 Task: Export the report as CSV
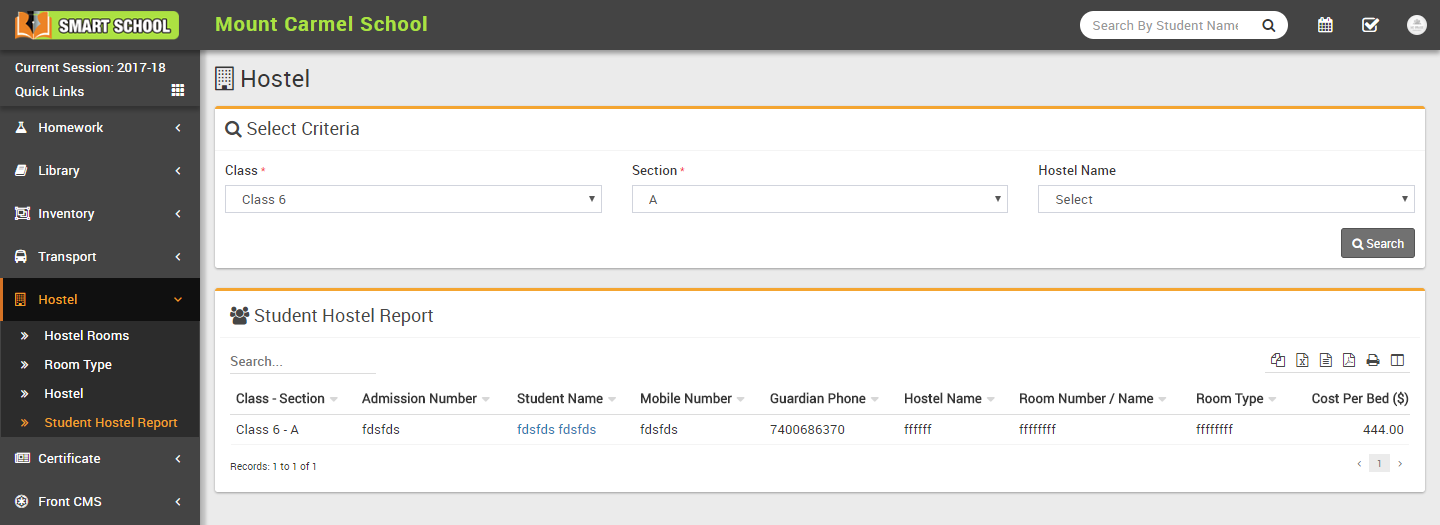point(1326,361)
